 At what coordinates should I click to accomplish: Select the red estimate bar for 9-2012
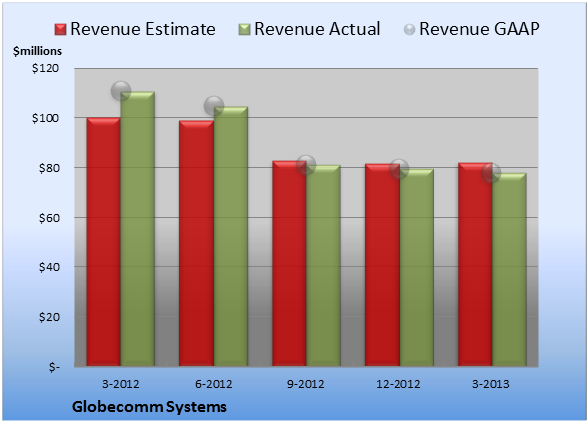click(289, 263)
